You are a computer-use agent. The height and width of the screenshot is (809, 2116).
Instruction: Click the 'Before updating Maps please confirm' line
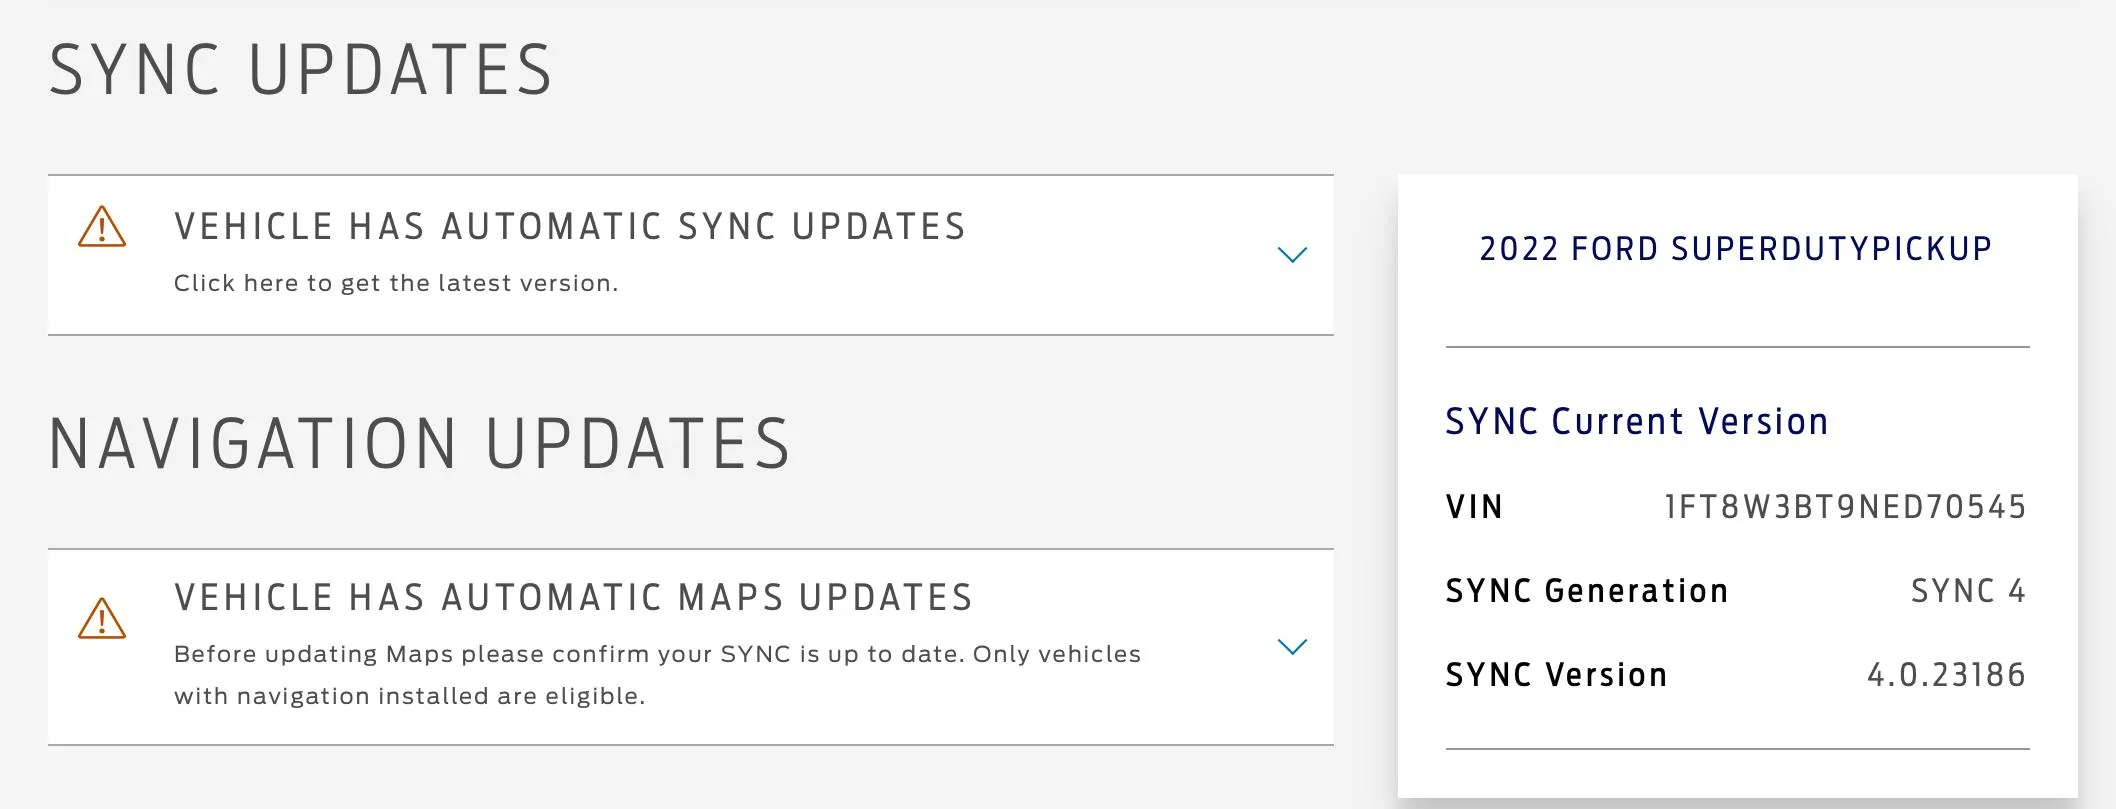pos(657,654)
